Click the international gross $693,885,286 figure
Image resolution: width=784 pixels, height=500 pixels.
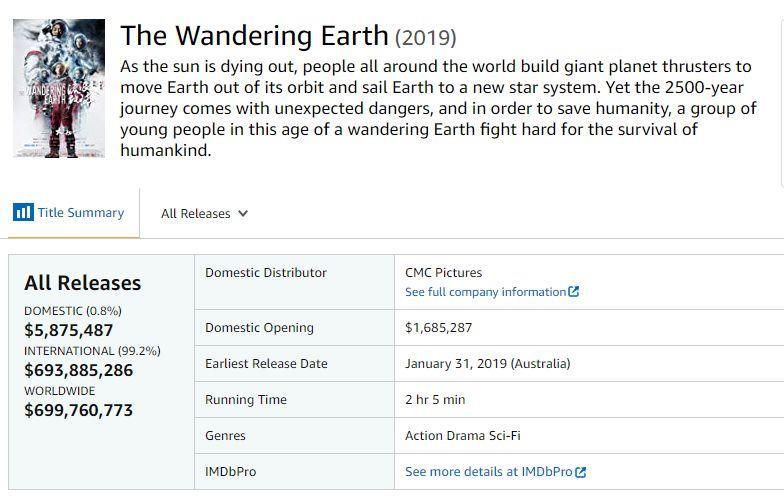[x=78, y=370]
